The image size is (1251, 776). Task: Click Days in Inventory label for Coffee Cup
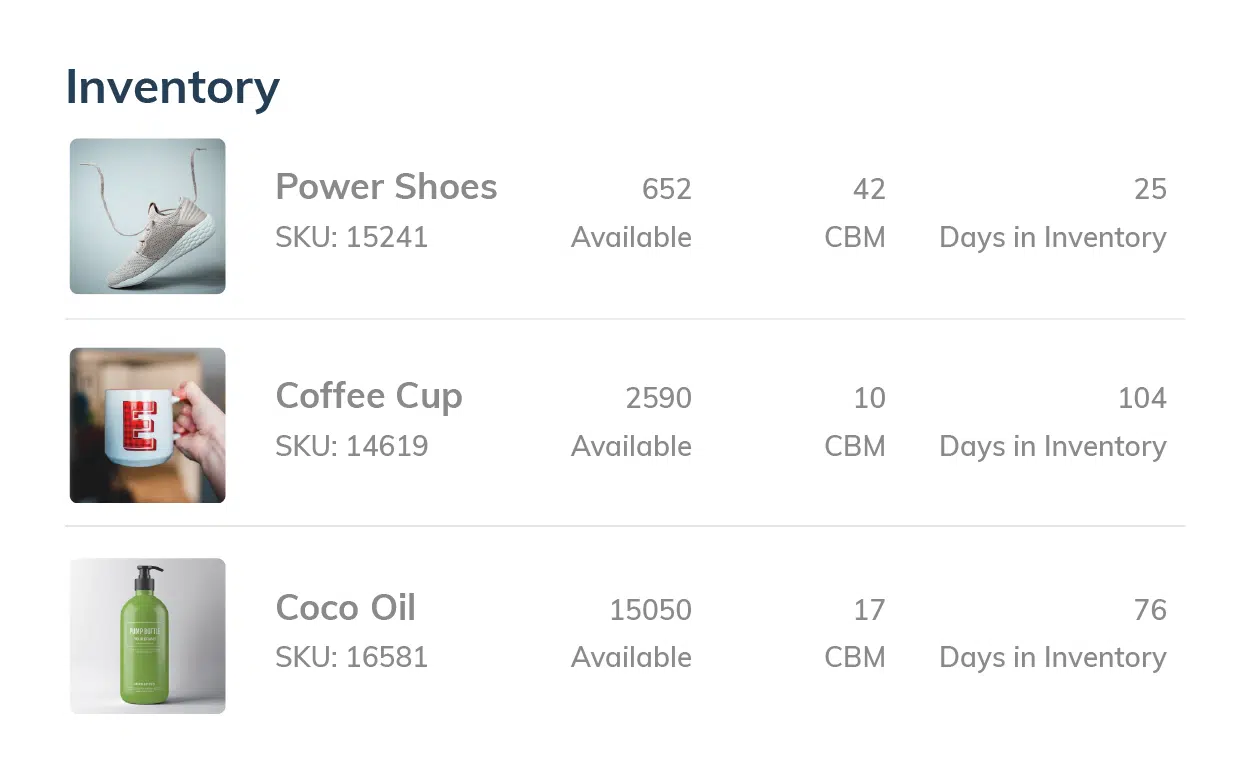click(x=1053, y=447)
